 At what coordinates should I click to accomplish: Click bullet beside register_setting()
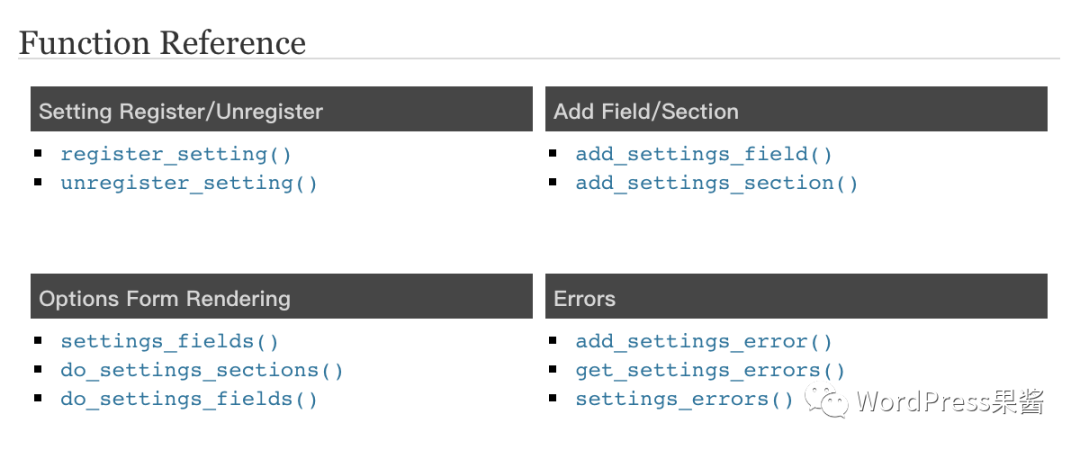click(38, 152)
